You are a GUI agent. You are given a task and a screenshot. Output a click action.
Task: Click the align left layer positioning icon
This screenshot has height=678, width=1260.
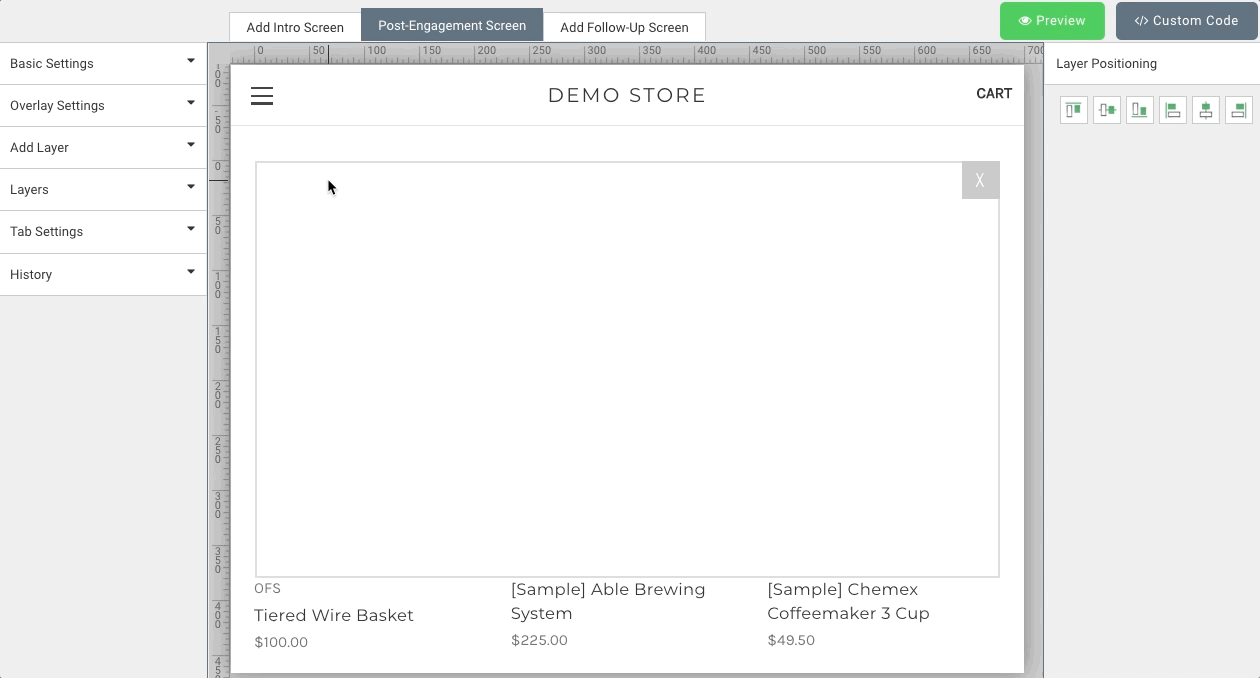coord(1173,110)
